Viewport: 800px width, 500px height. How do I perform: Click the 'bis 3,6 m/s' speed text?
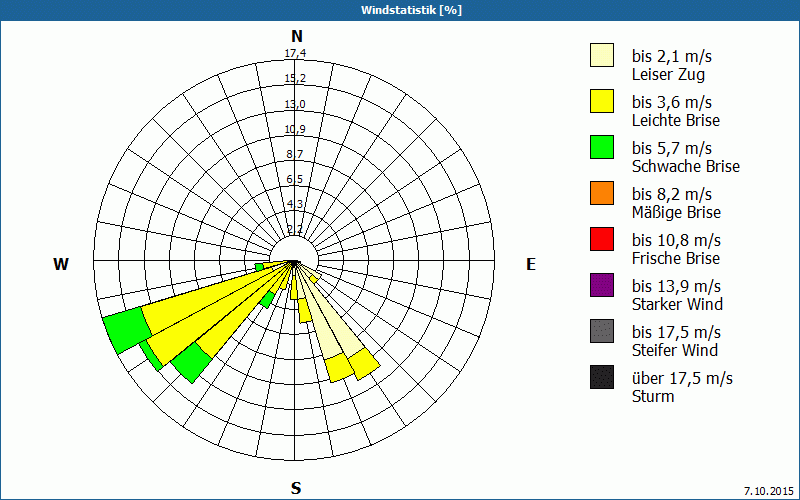(x=672, y=102)
